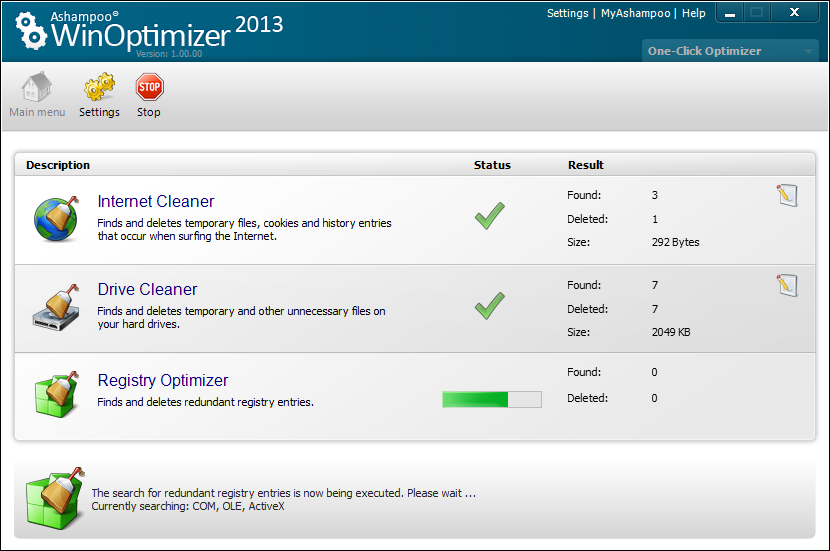Click the red Stop sign icon
Screen dimensions: 830x551
(x=149, y=87)
